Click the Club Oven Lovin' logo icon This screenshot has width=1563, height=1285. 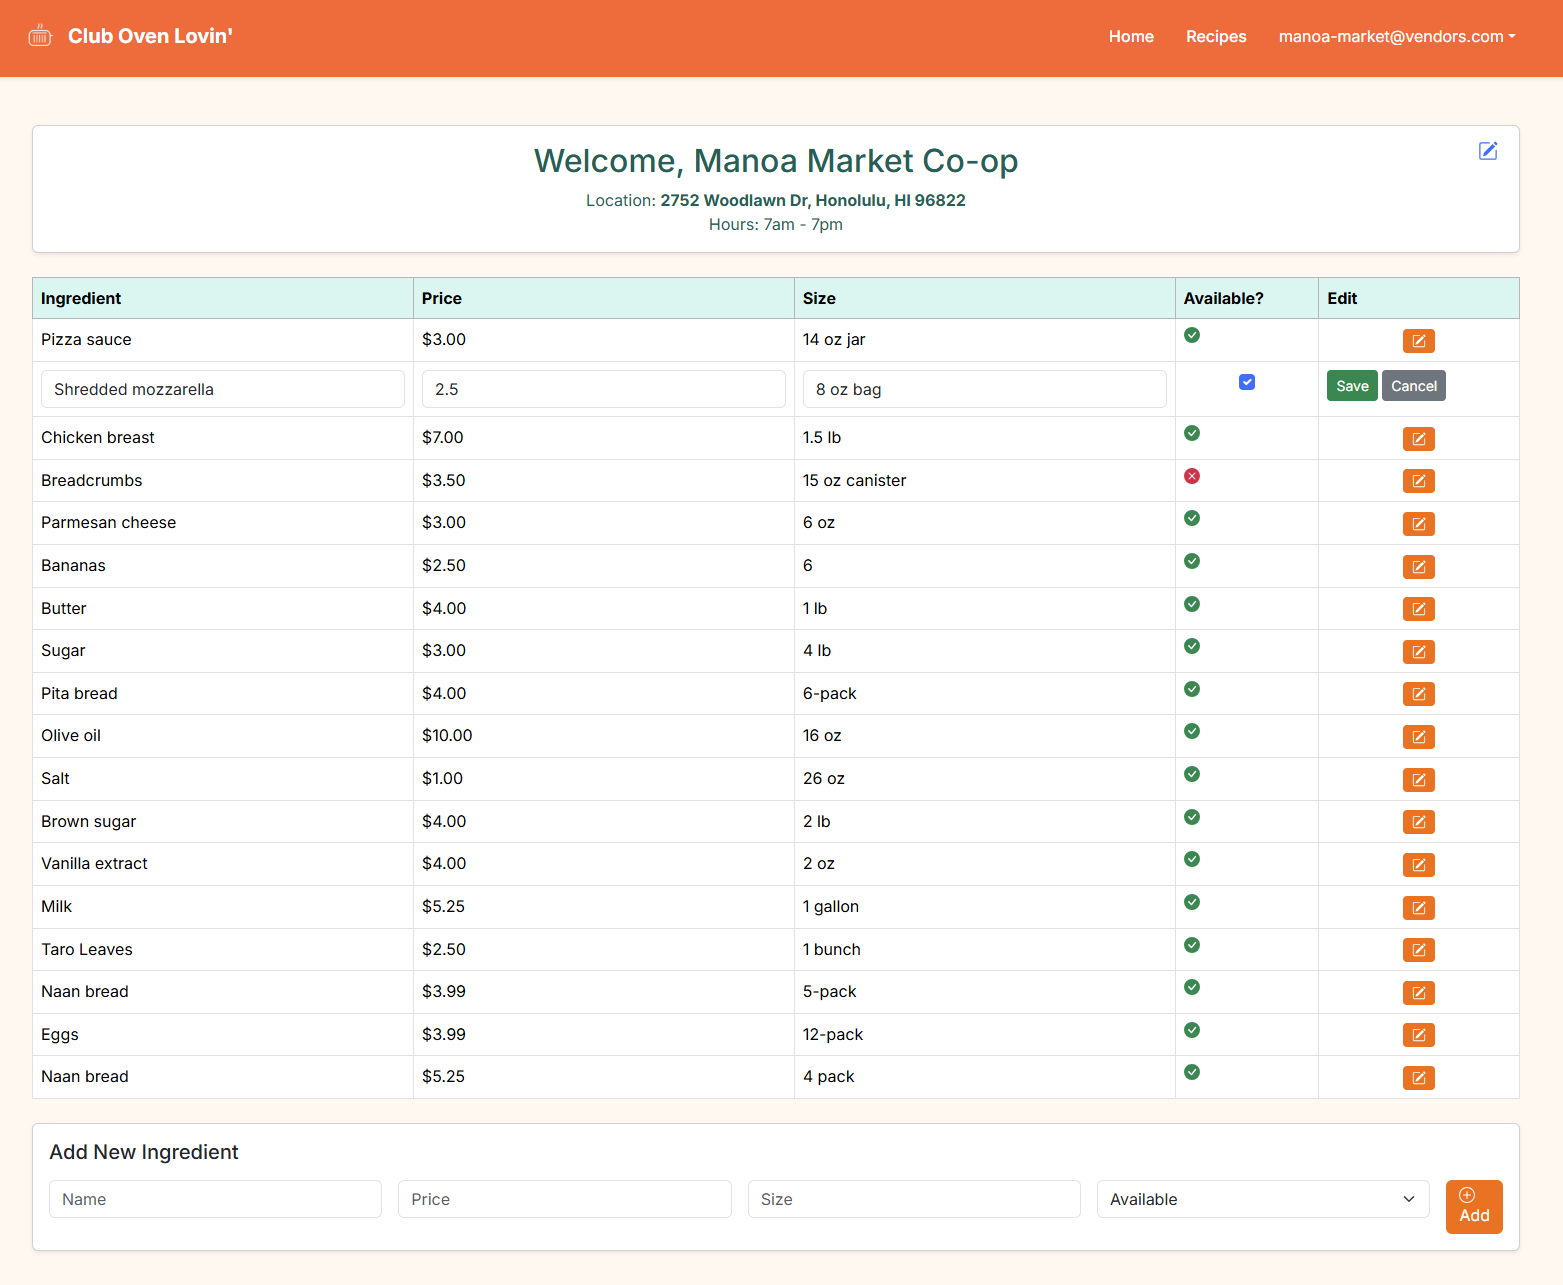click(40, 36)
